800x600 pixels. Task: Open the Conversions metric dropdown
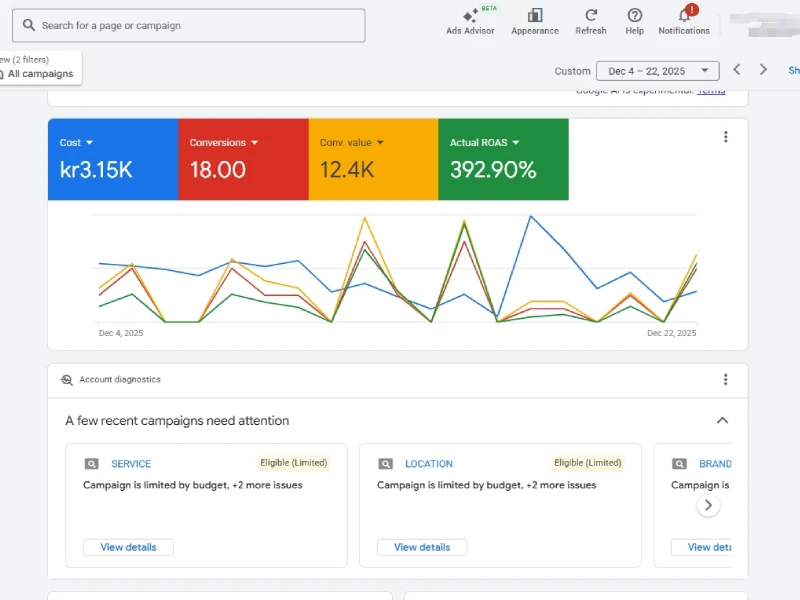click(254, 143)
